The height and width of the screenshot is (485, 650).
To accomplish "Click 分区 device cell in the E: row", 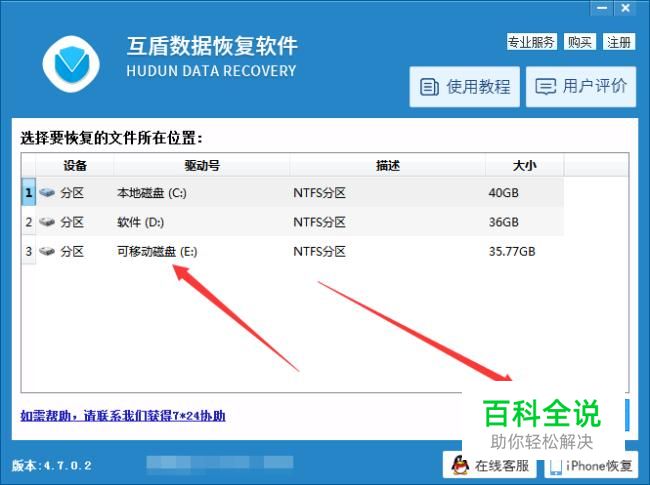I will tap(72, 252).
